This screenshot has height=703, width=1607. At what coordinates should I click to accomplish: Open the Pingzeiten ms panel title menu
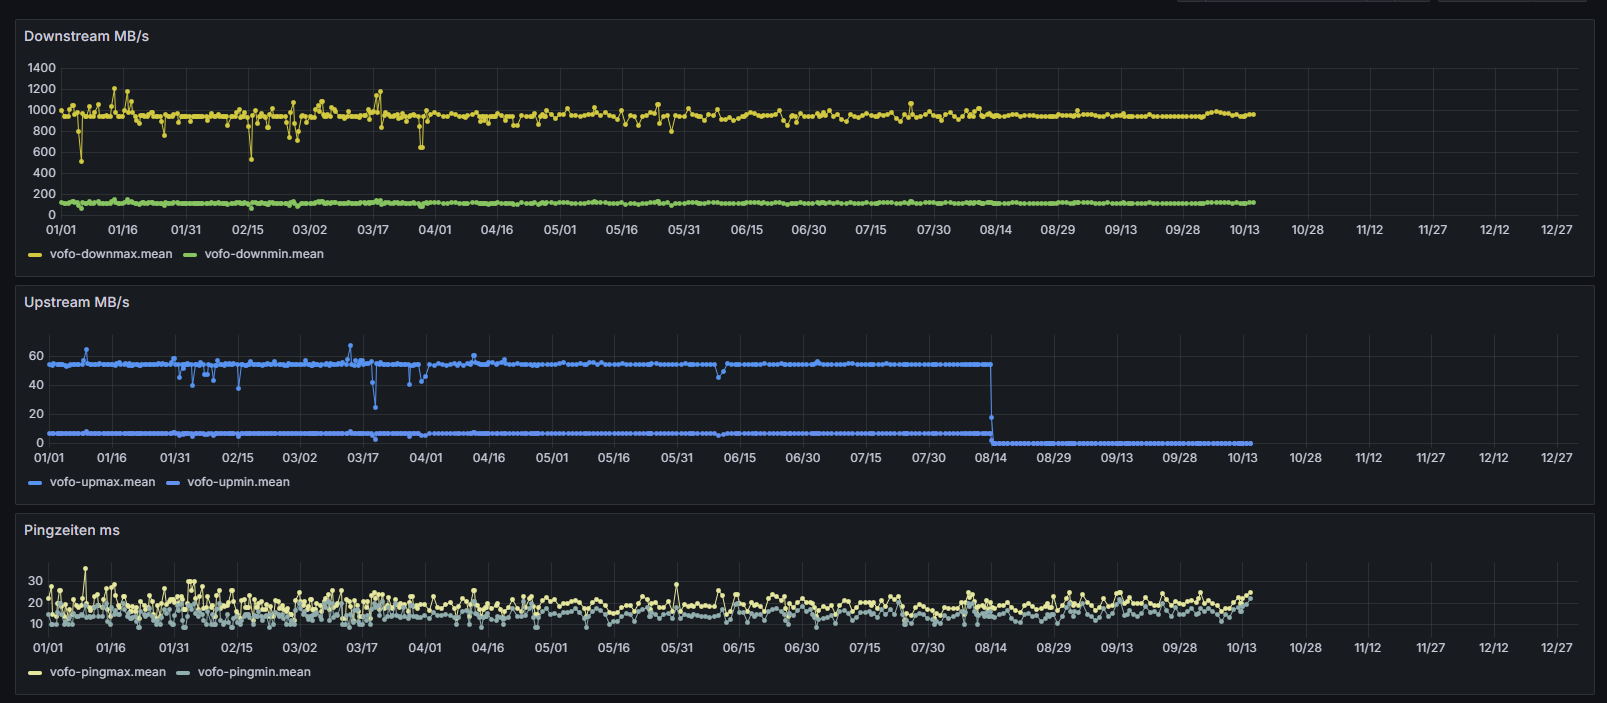71,530
